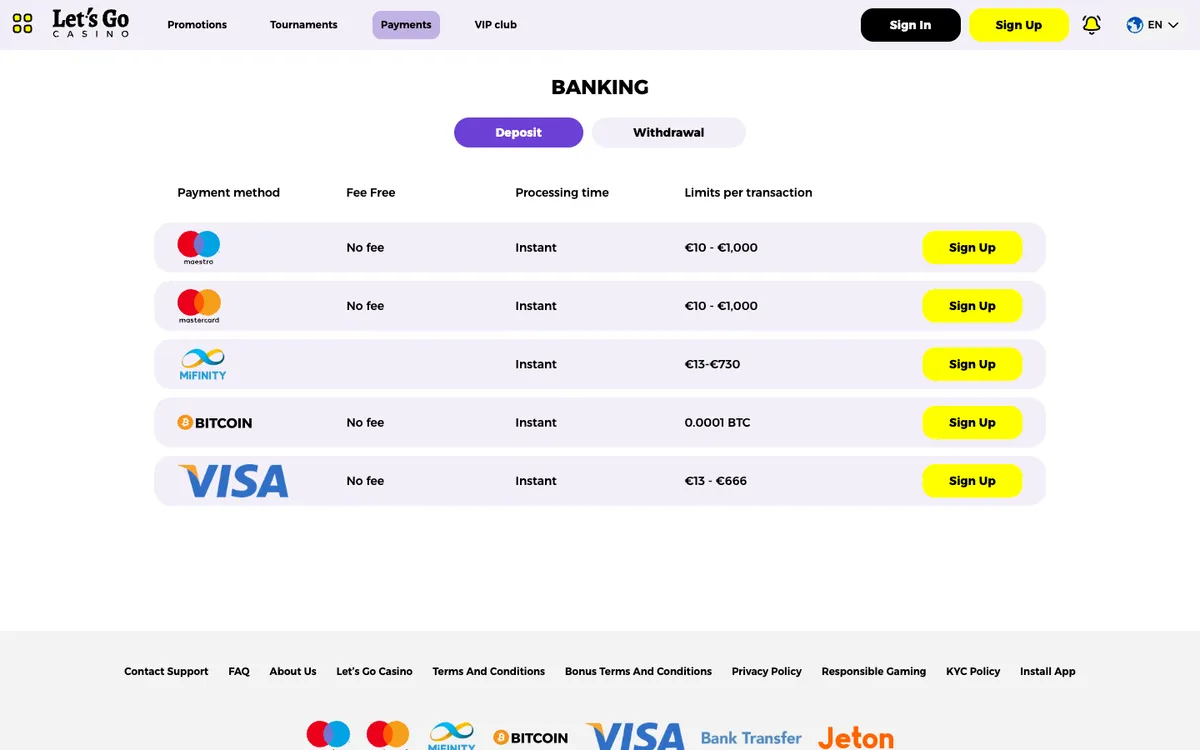Click the Maestro €10 - €1,000 limit
The image size is (1200, 750).
coord(721,247)
